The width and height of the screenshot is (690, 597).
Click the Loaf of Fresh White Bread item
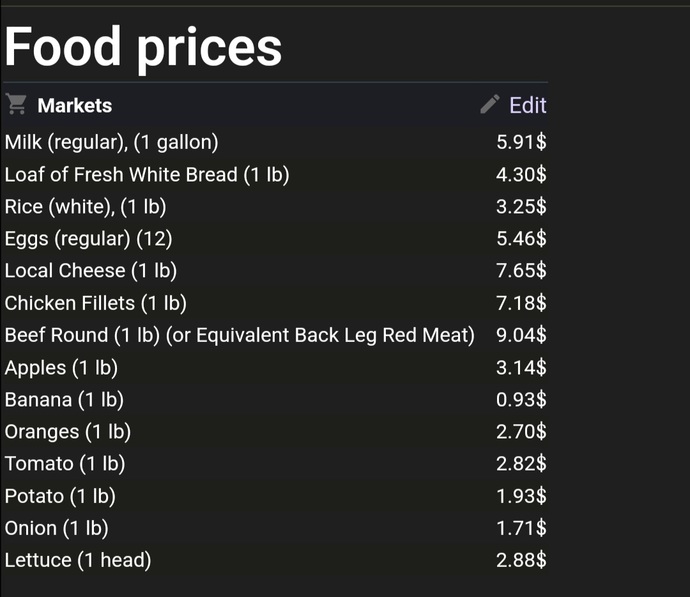point(147,175)
